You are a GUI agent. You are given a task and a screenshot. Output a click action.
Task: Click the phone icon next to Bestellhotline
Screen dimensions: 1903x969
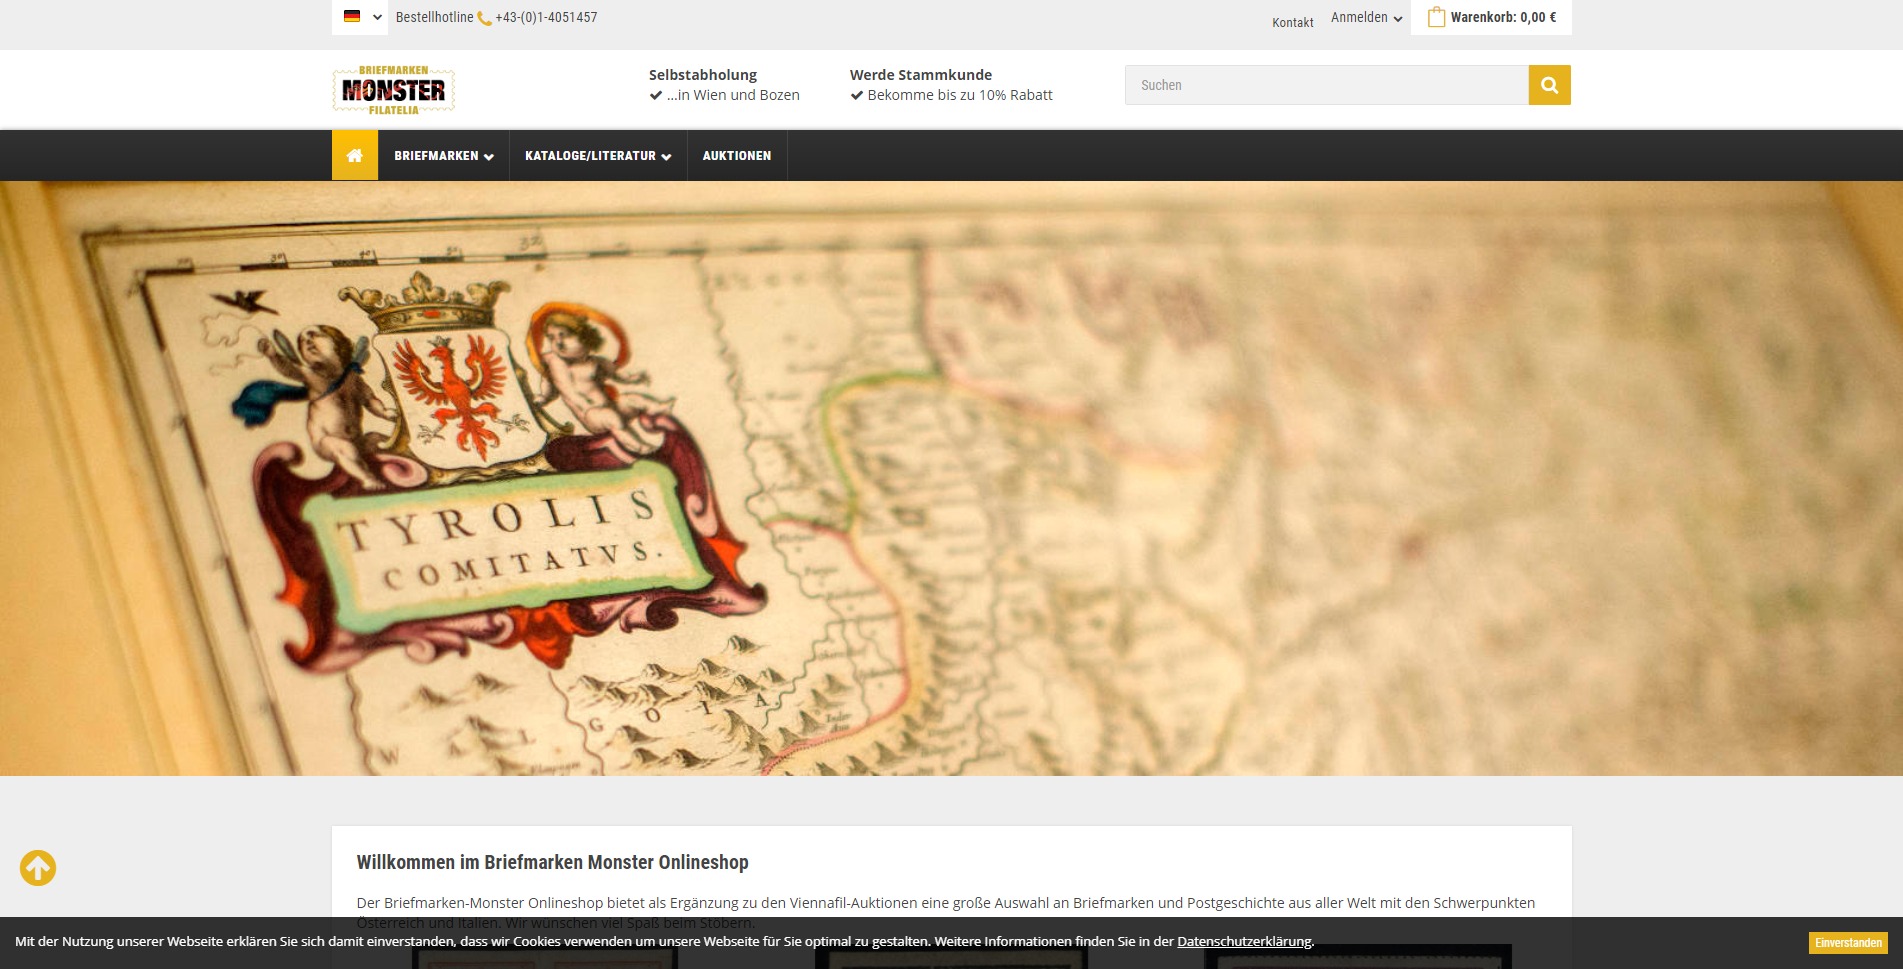click(482, 17)
